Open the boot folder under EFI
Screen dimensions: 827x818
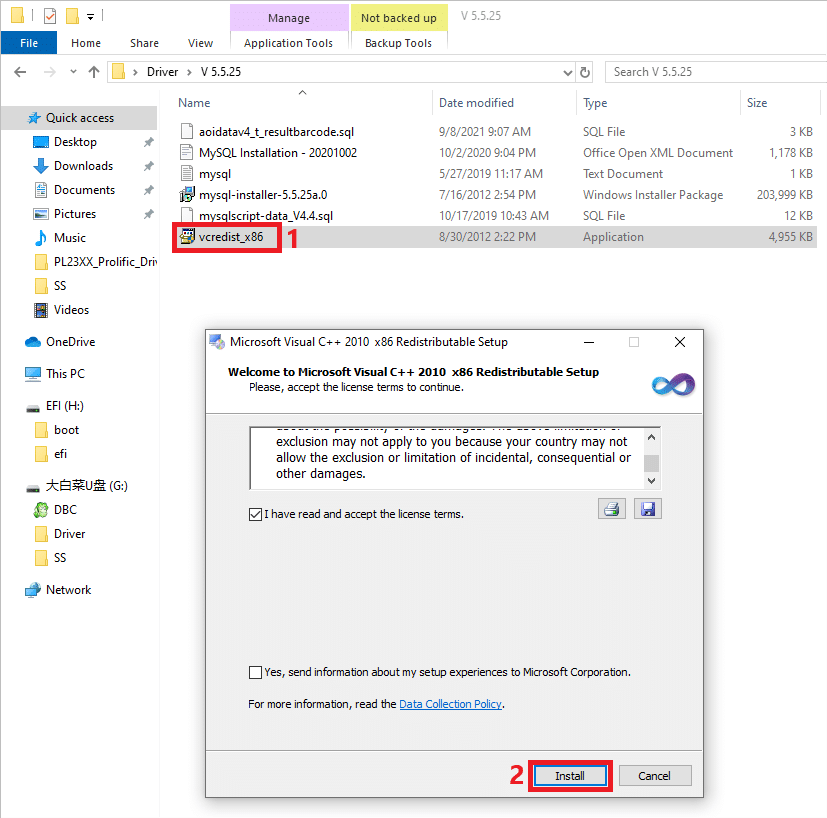pos(56,430)
